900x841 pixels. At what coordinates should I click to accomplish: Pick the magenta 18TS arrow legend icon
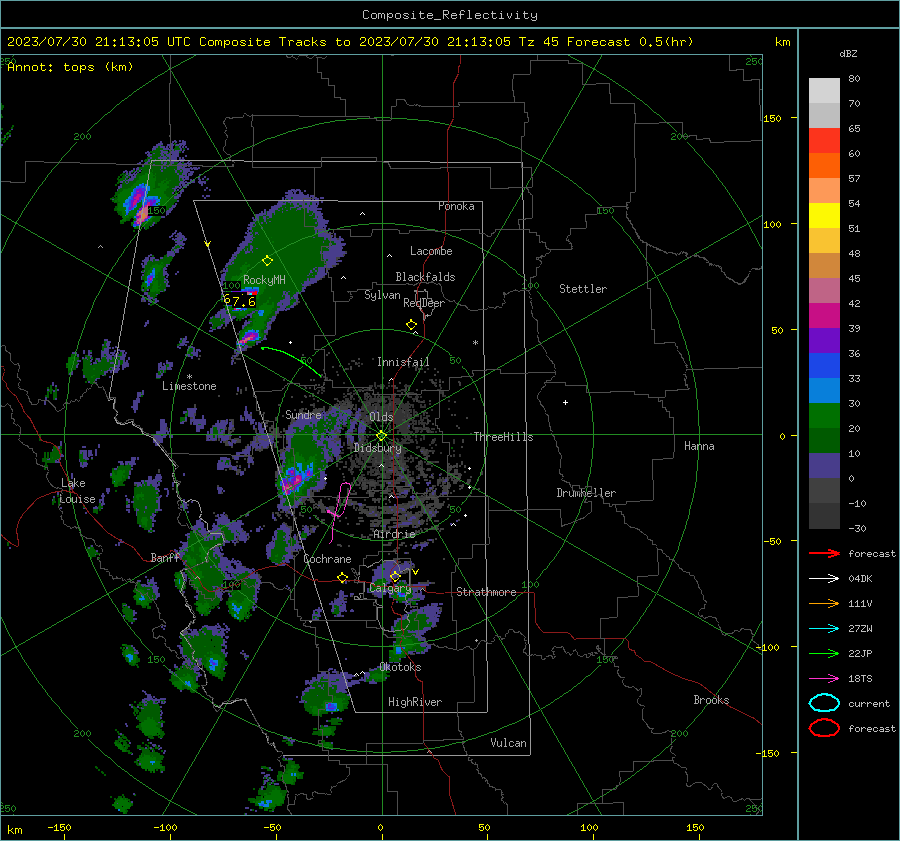point(824,679)
